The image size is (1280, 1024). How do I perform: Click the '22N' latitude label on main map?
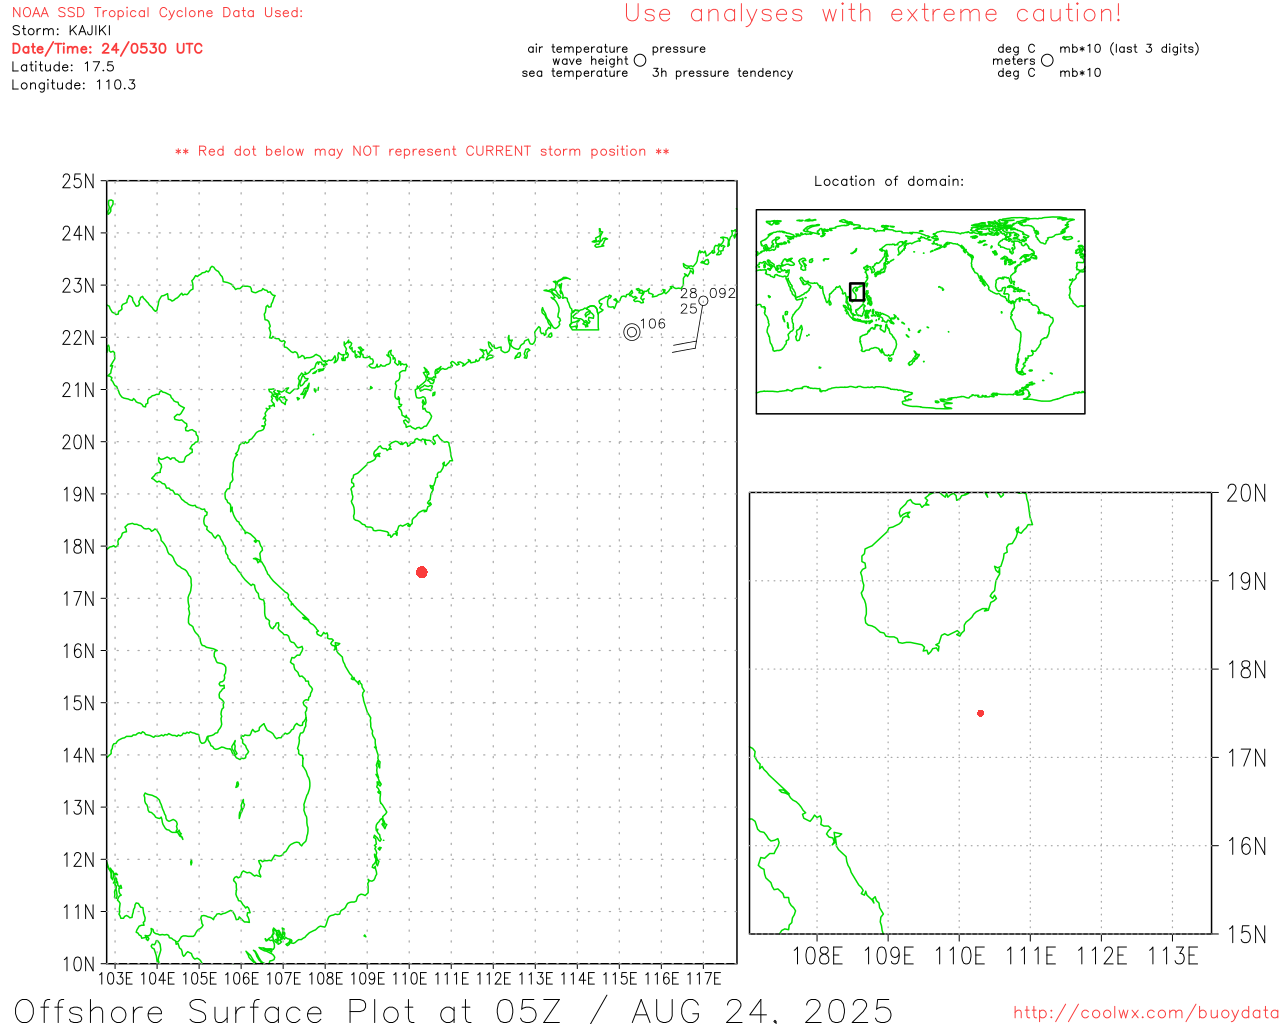pyautogui.click(x=78, y=338)
